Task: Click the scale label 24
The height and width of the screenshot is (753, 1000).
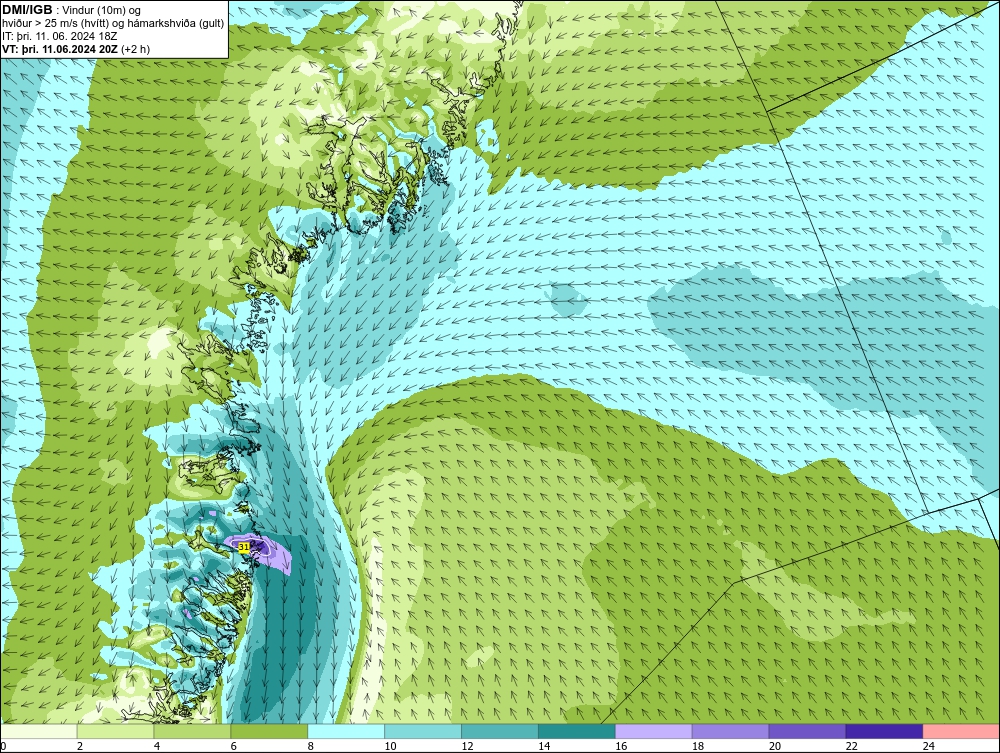Action: tap(929, 746)
